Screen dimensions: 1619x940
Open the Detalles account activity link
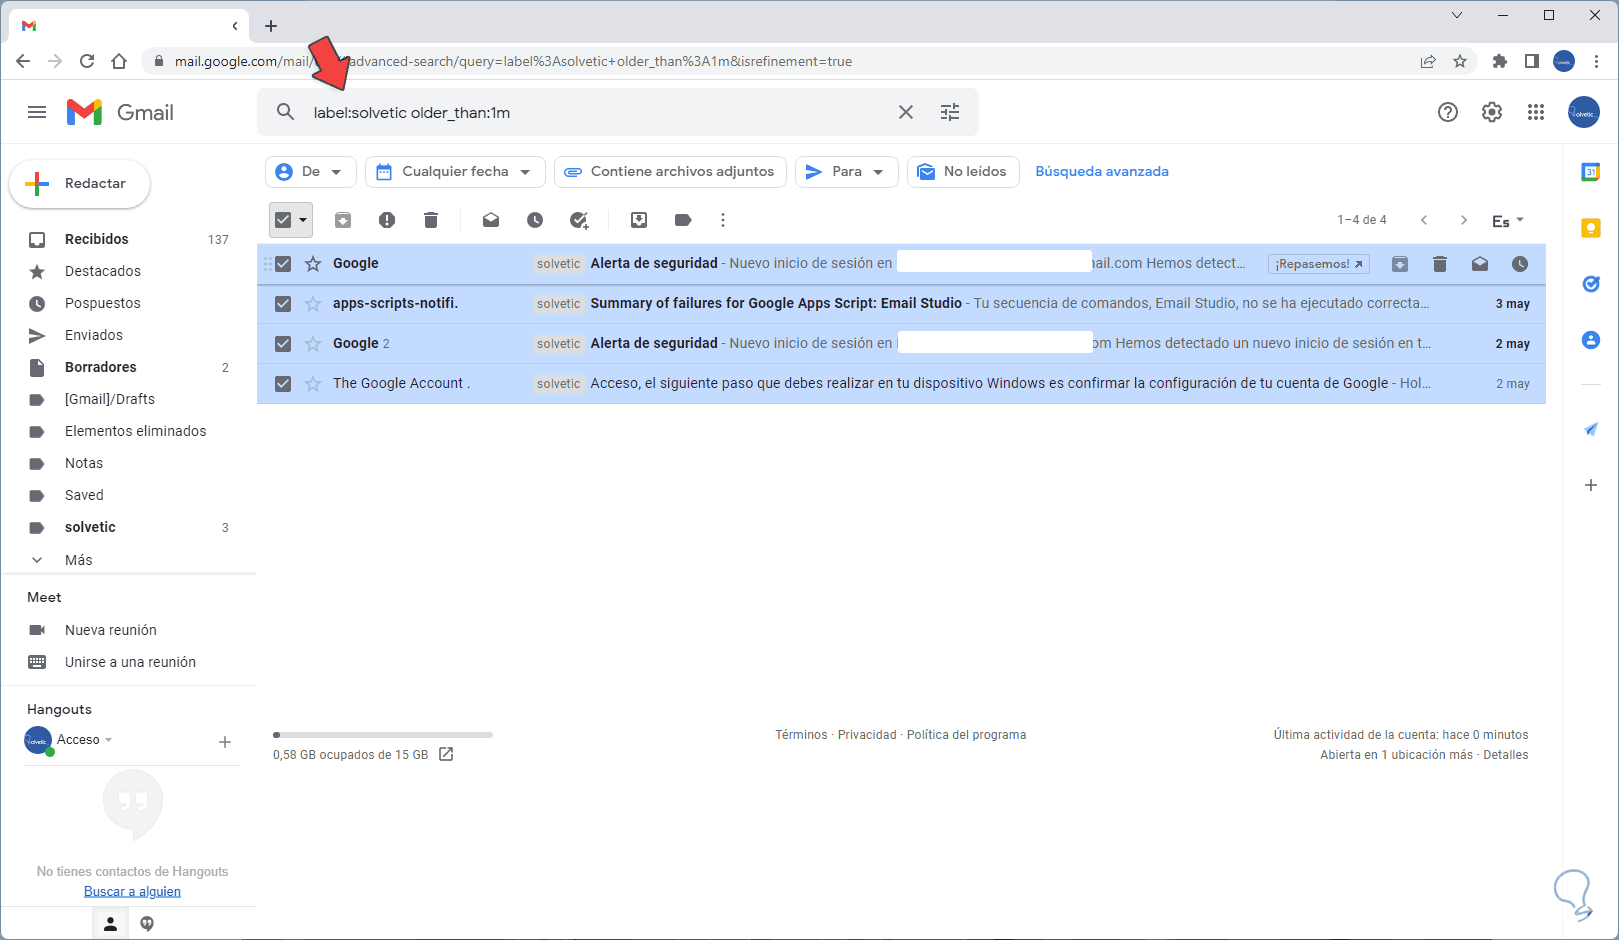click(x=1506, y=755)
